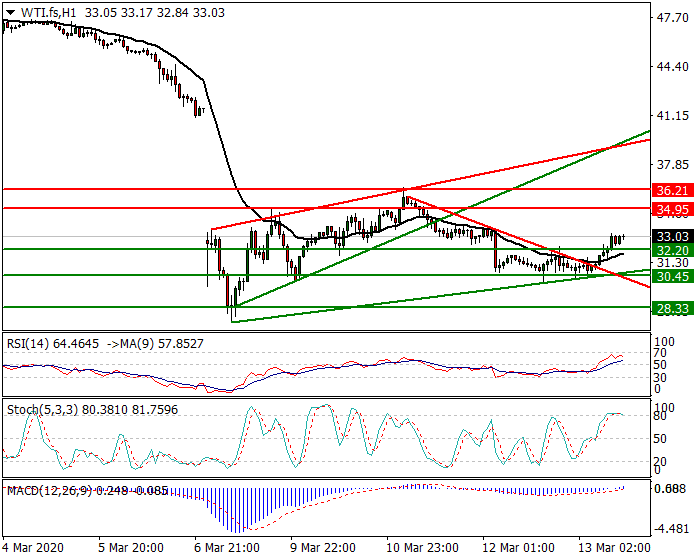Click the 9 Mar 22:00 time label
Screen dimensions: 700x560
[323, 547]
